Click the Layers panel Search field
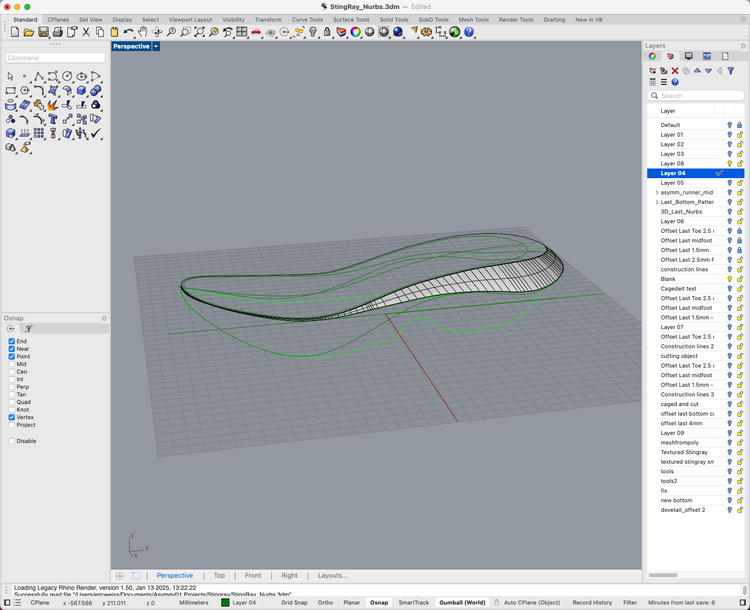The height and width of the screenshot is (610, 750). click(x=696, y=96)
